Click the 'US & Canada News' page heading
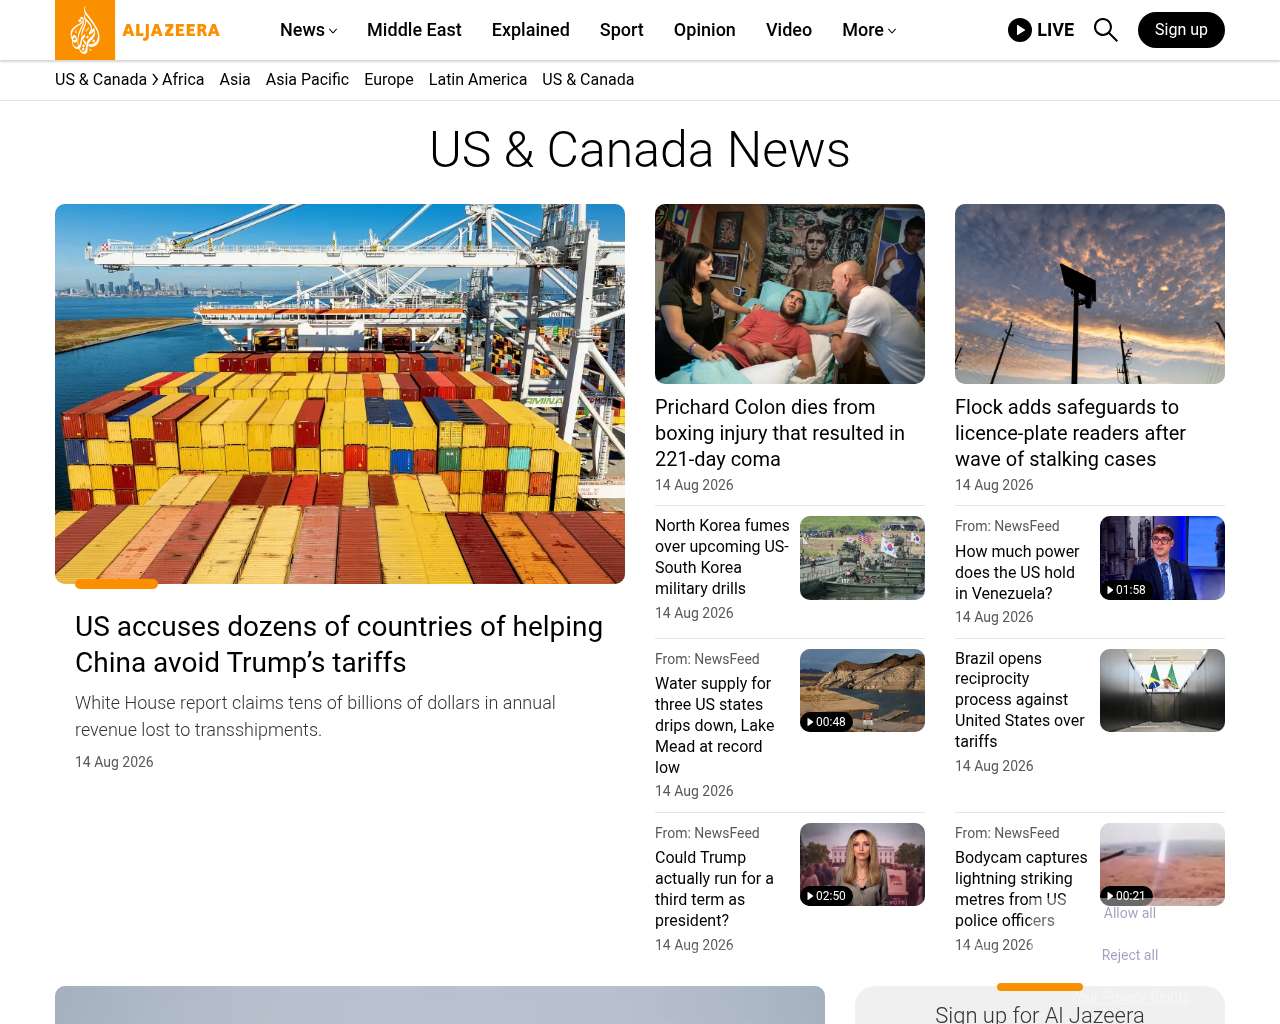Image resolution: width=1280 pixels, height=1024 pixels. coord(640,150)
